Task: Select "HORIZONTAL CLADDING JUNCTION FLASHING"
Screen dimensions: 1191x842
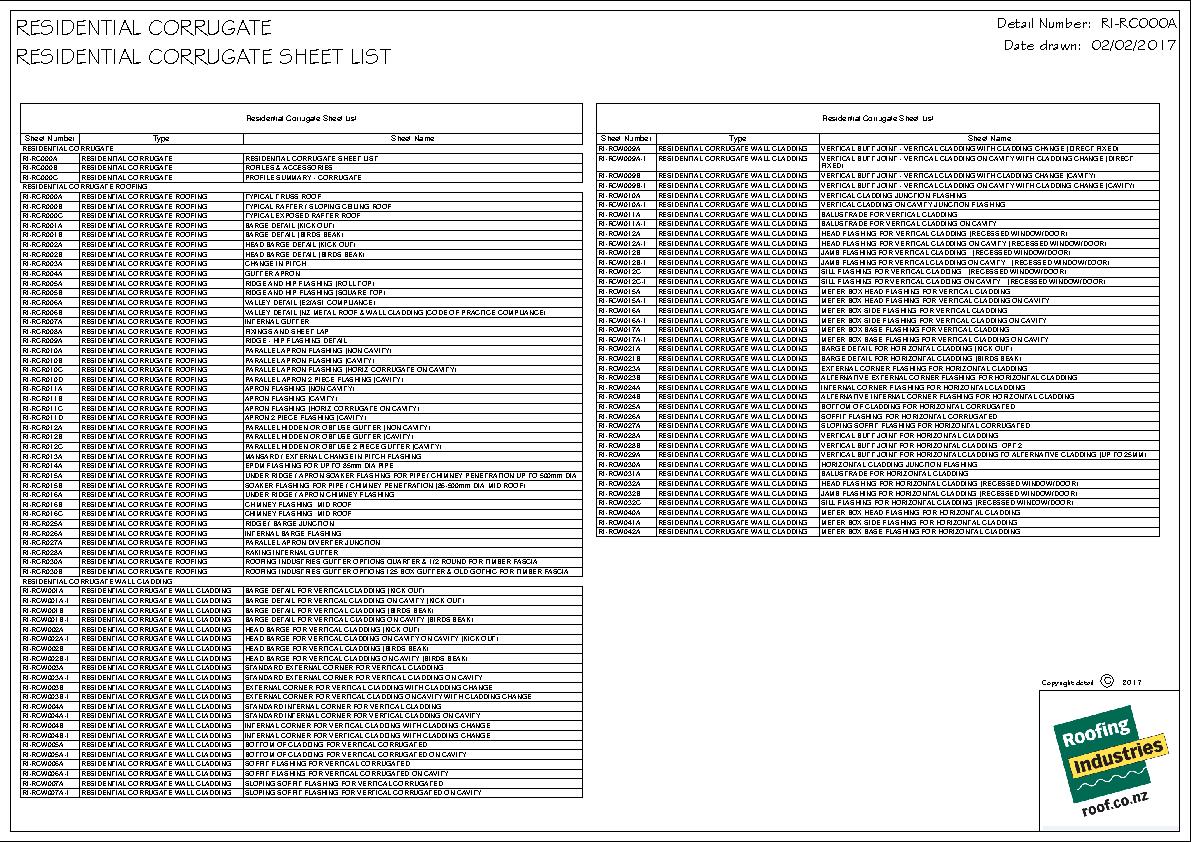Action: point(899,464)
